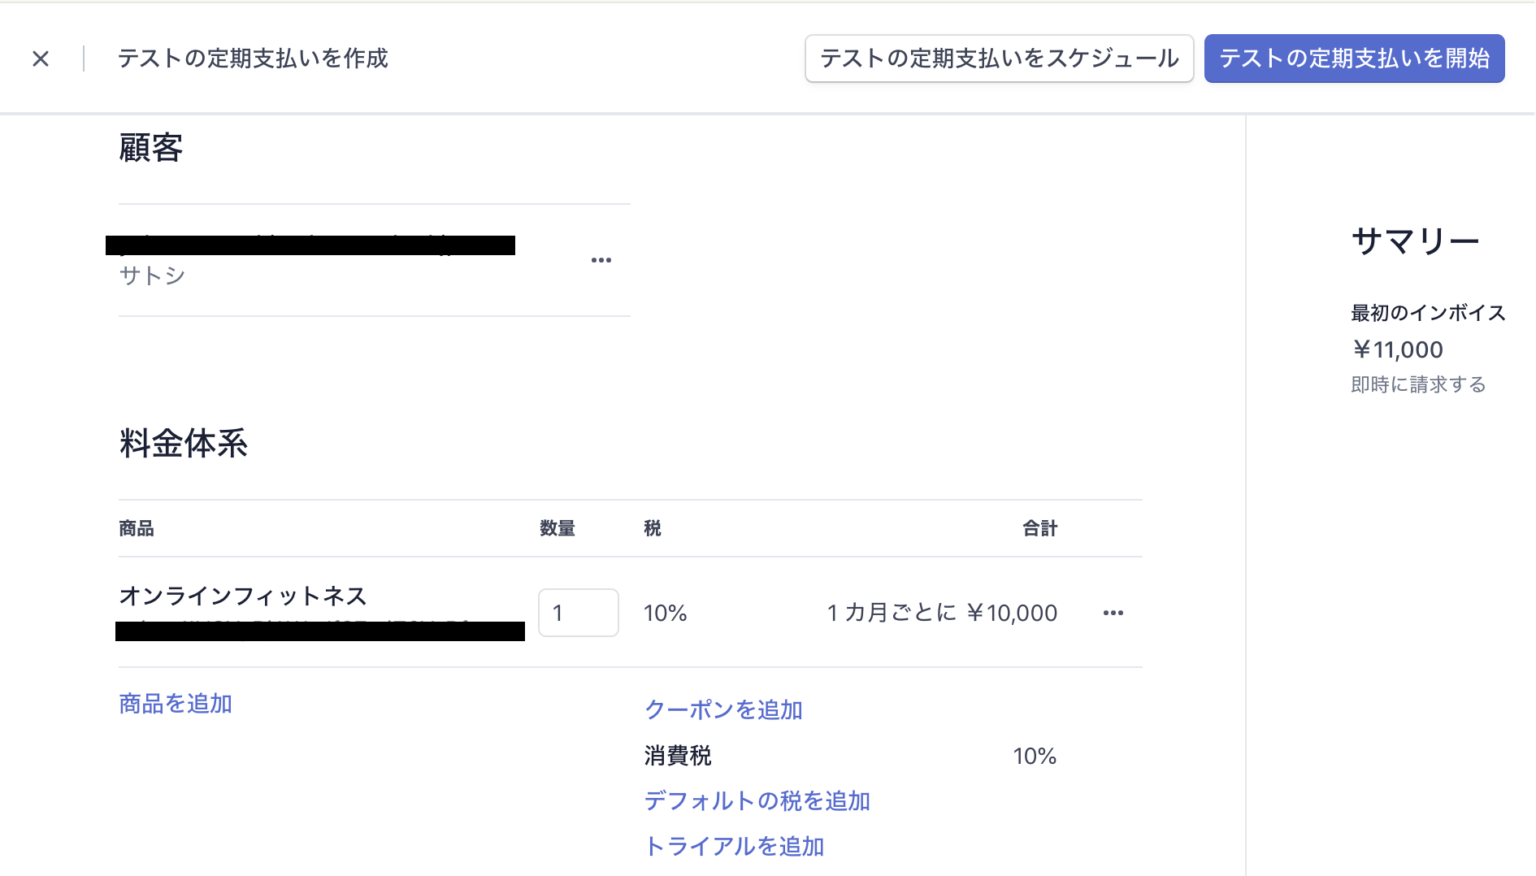Click customer name サトシ
This screenshot has height=876, width=1536.
pos(152,276)
